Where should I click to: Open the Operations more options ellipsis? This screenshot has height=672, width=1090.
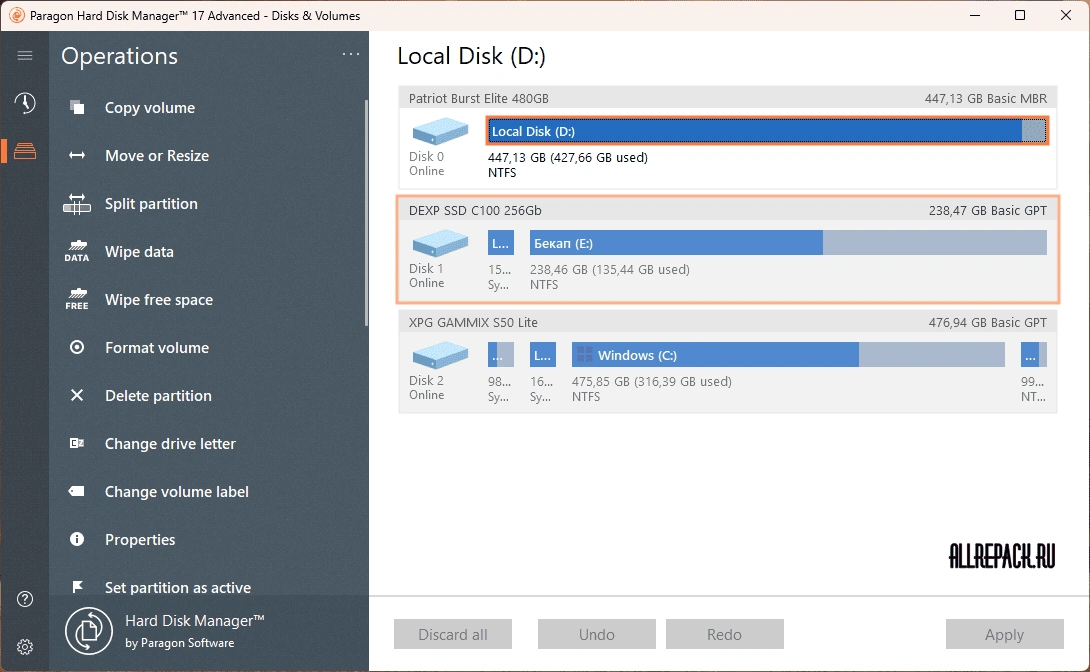[351, 54]
